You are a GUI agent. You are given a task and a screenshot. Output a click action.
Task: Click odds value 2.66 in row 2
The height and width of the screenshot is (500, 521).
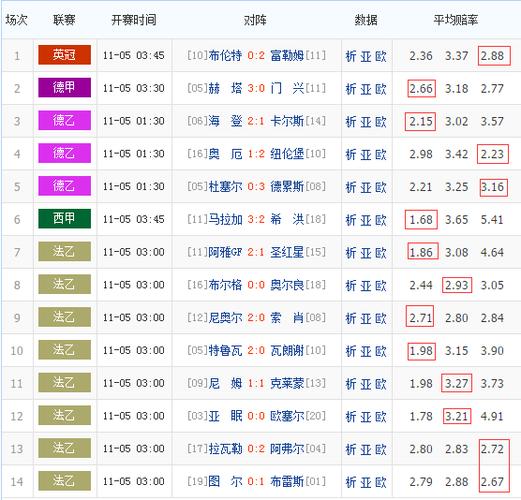point(421,89)
